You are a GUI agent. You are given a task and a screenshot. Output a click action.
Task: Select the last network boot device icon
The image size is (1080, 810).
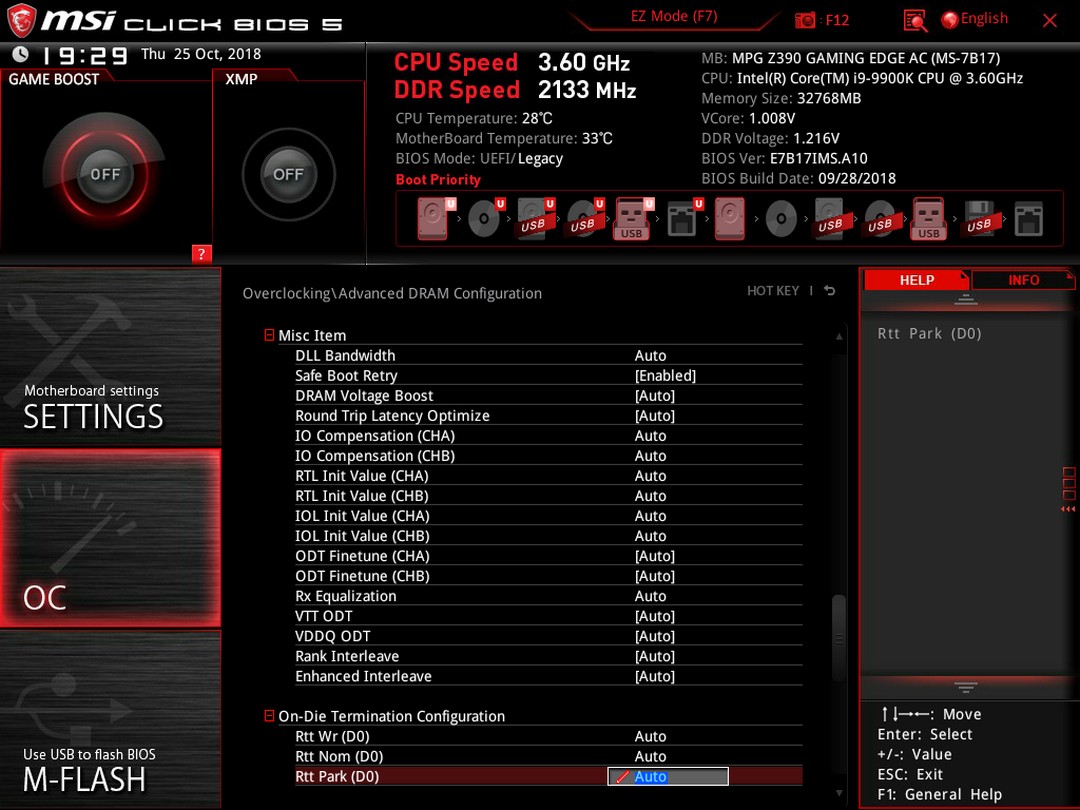tap(1028, 219)
